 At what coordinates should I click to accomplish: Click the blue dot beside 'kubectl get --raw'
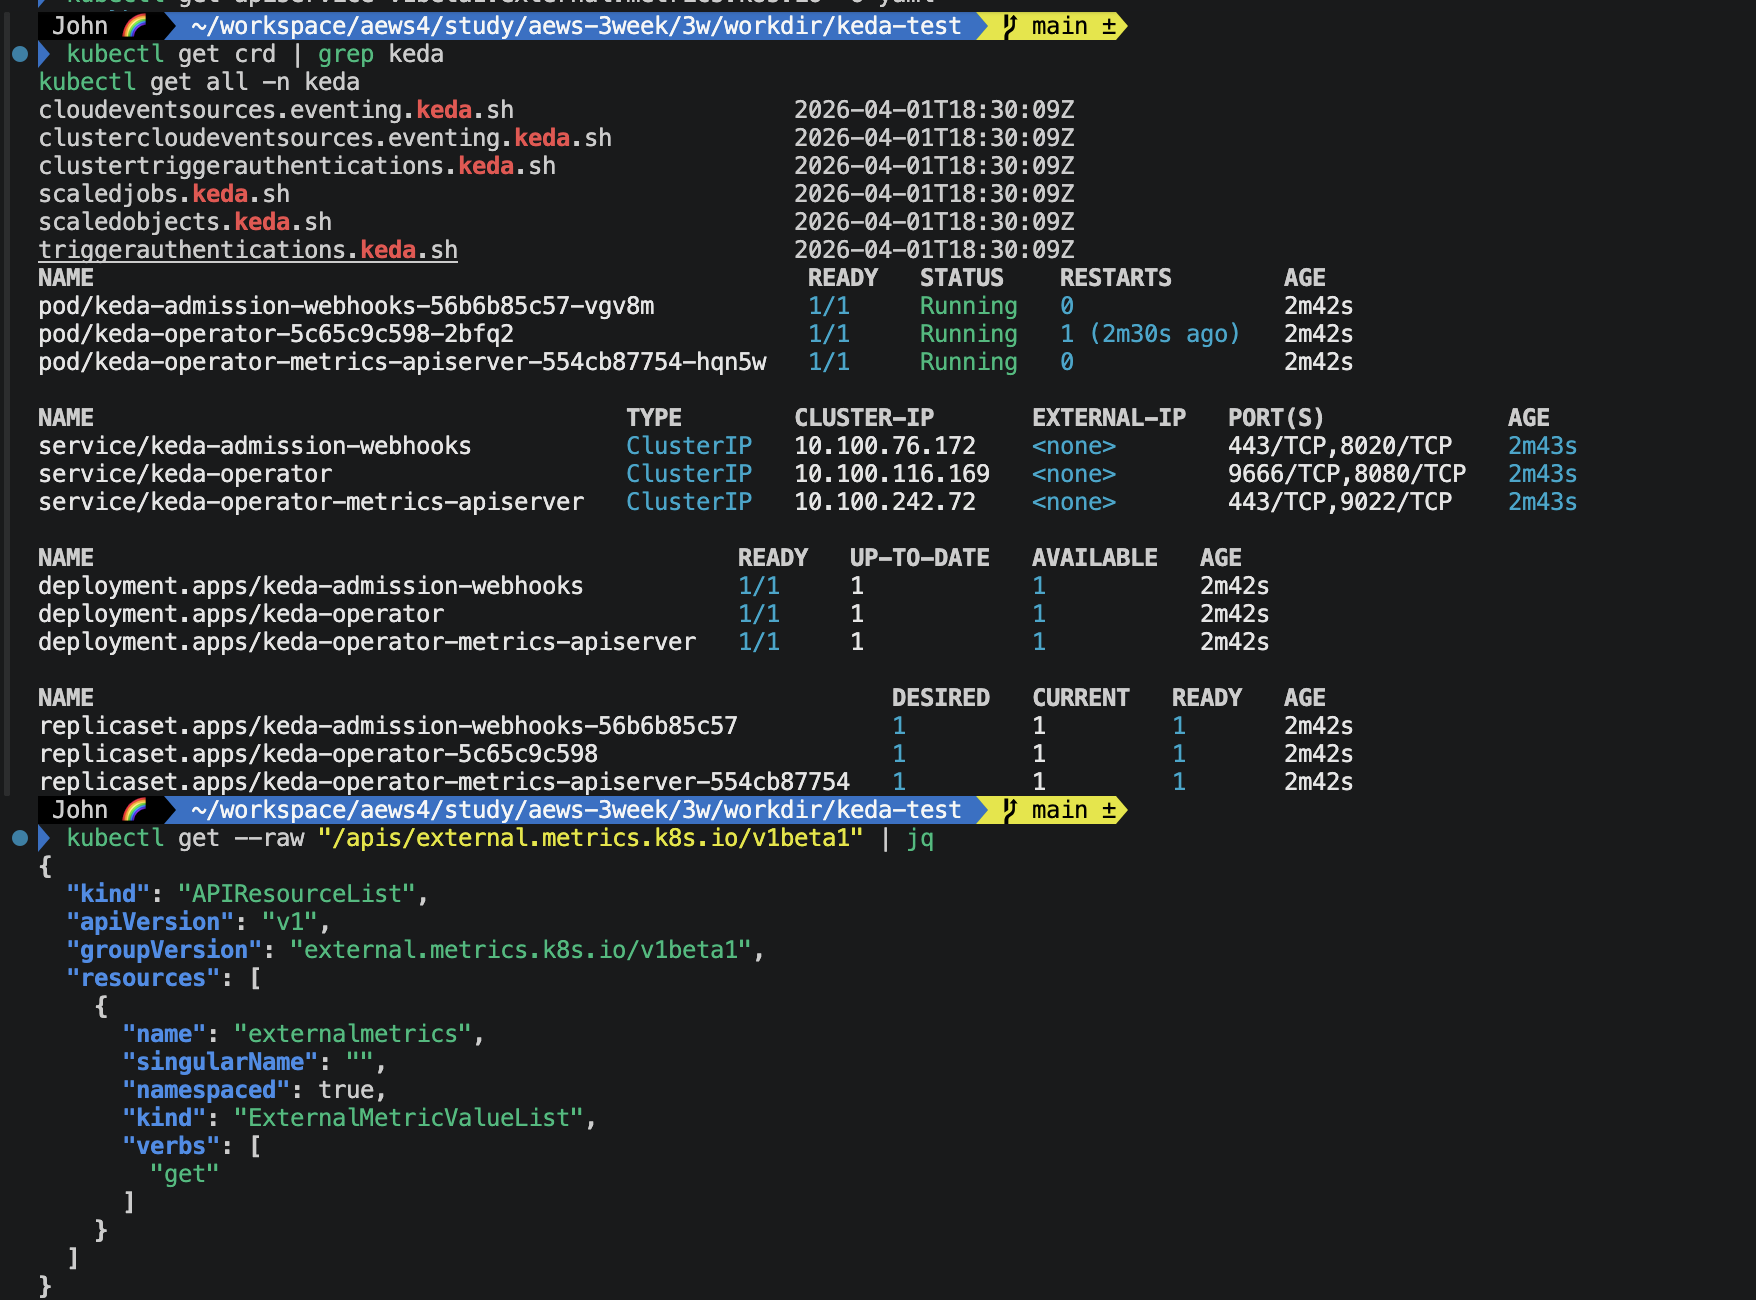(x=20, y=838)
